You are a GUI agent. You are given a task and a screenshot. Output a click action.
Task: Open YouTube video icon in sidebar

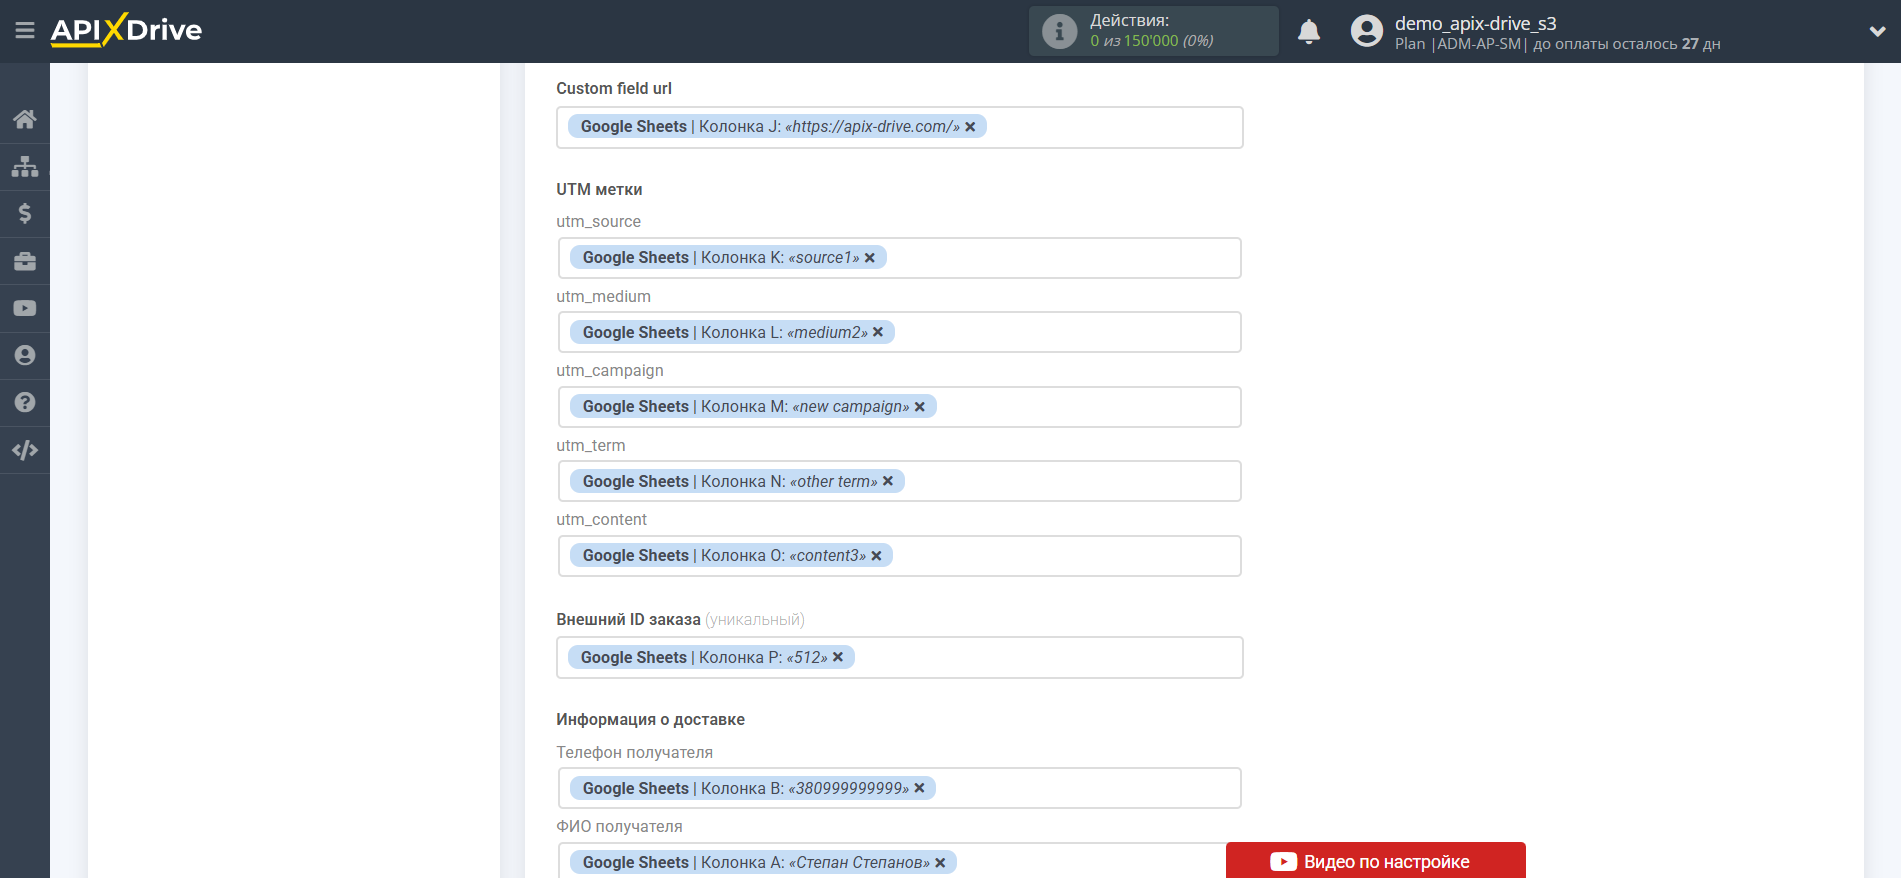[x=25, y=308]
